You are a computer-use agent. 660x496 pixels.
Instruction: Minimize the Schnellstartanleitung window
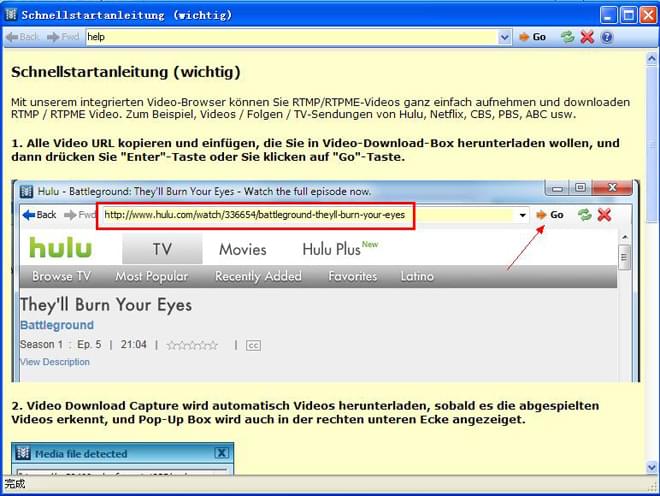coord(609,16)
